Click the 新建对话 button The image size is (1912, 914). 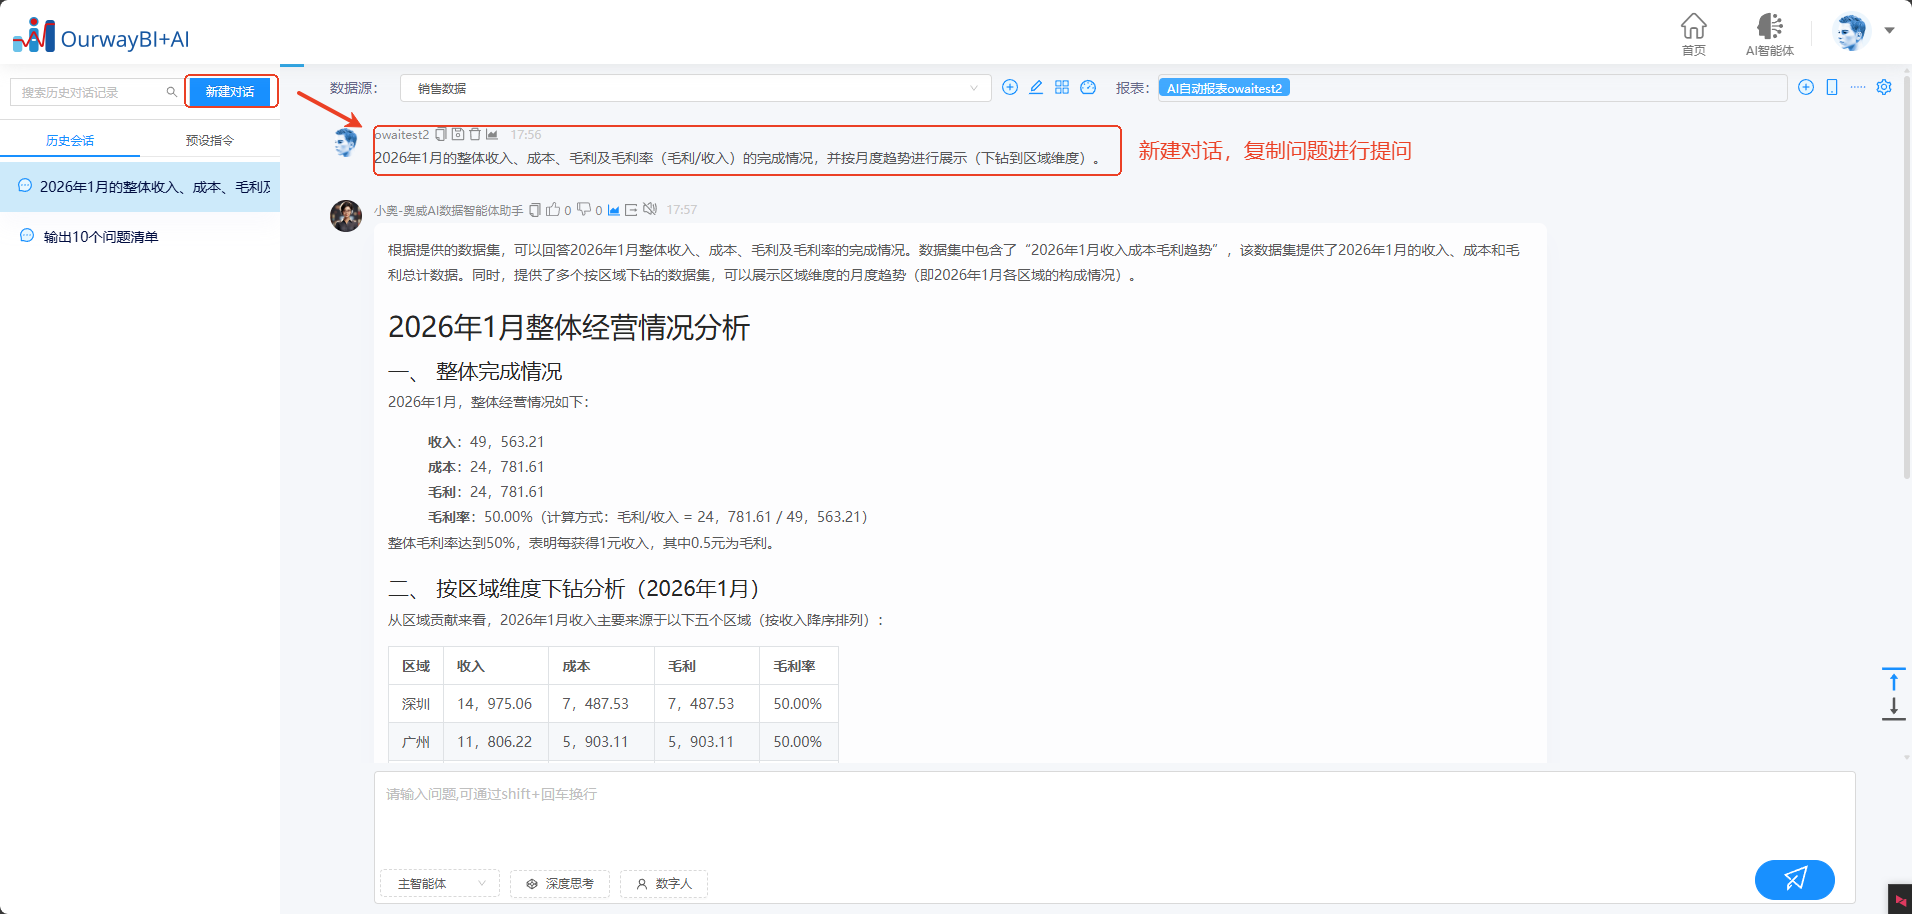pos(230,92)
